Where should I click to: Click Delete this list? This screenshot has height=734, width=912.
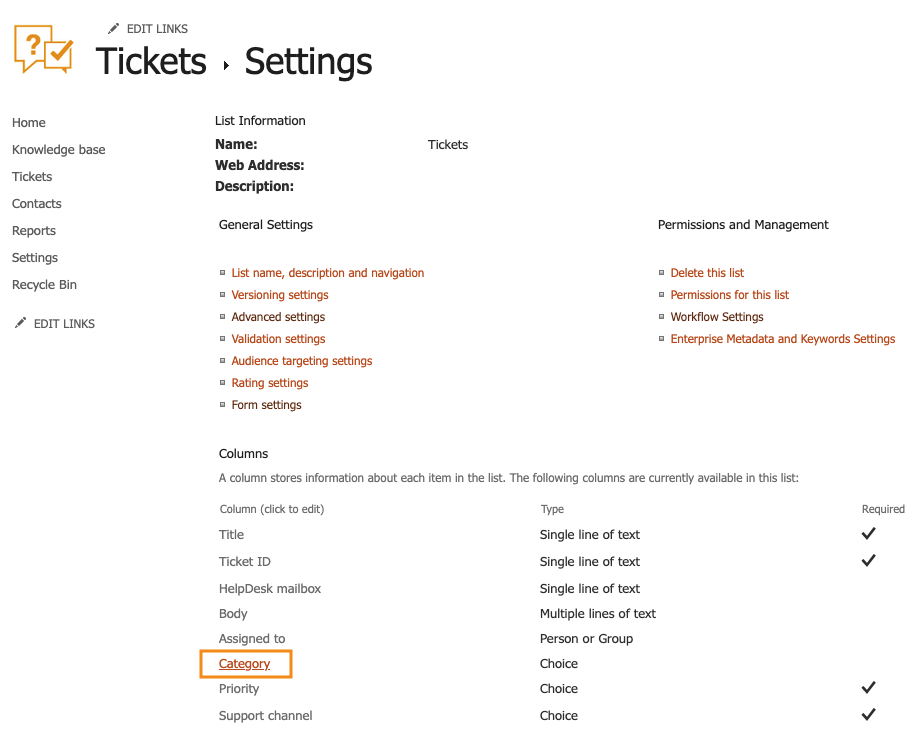click(707, 273)
